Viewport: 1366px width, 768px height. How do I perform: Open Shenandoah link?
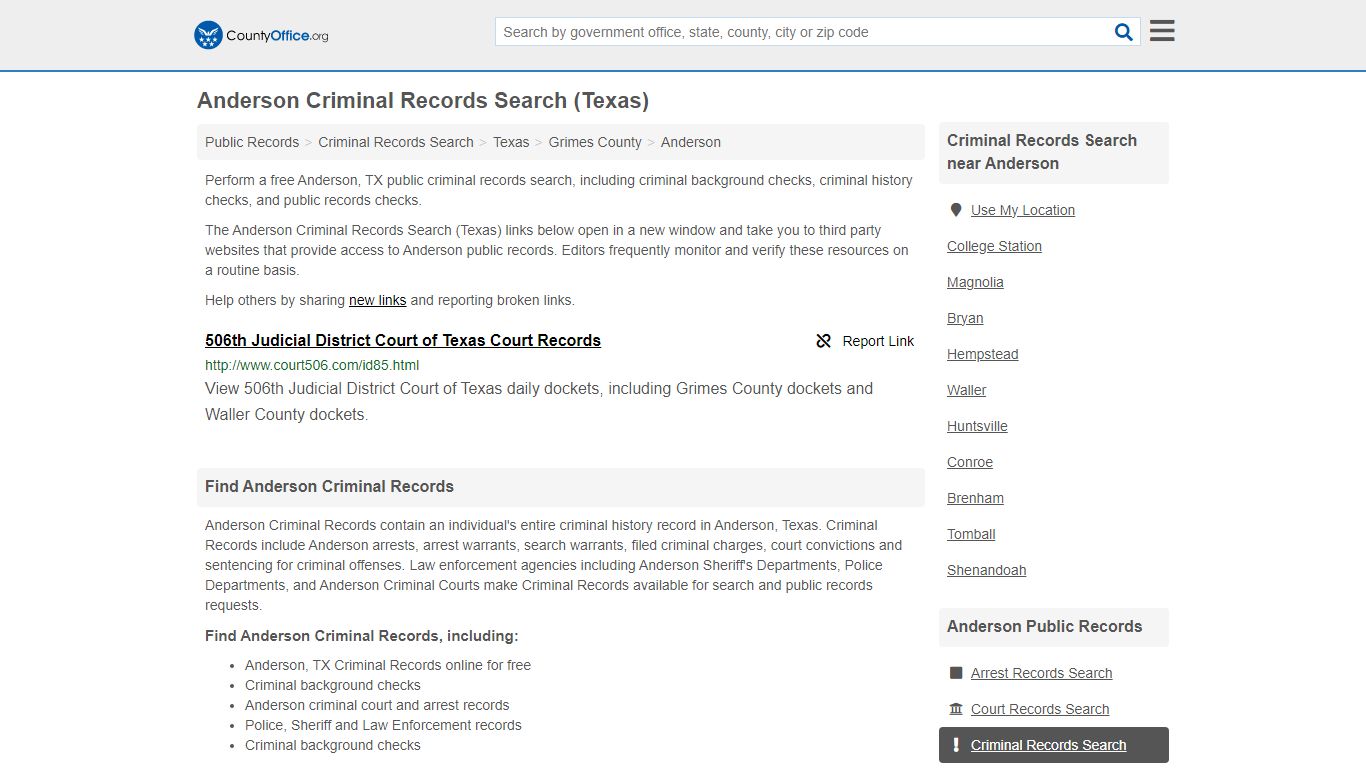987,570
